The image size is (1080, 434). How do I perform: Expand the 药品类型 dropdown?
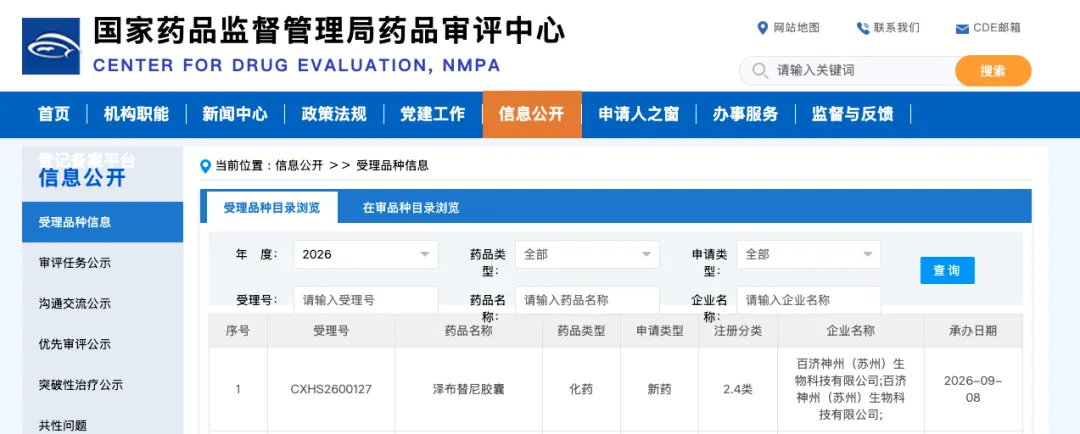[x=588, y=254]
